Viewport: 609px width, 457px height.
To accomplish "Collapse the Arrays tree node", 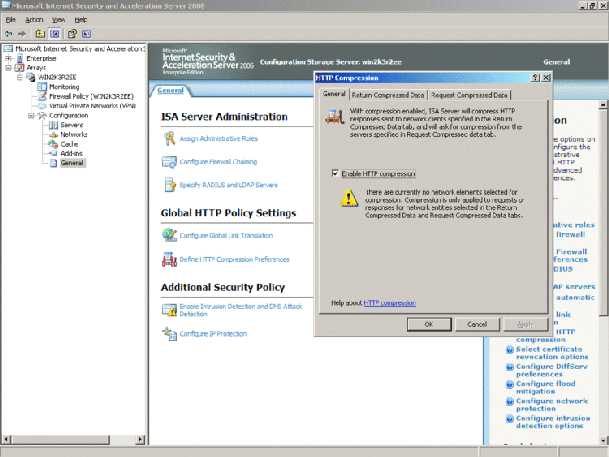I will [x=8, y=68].
